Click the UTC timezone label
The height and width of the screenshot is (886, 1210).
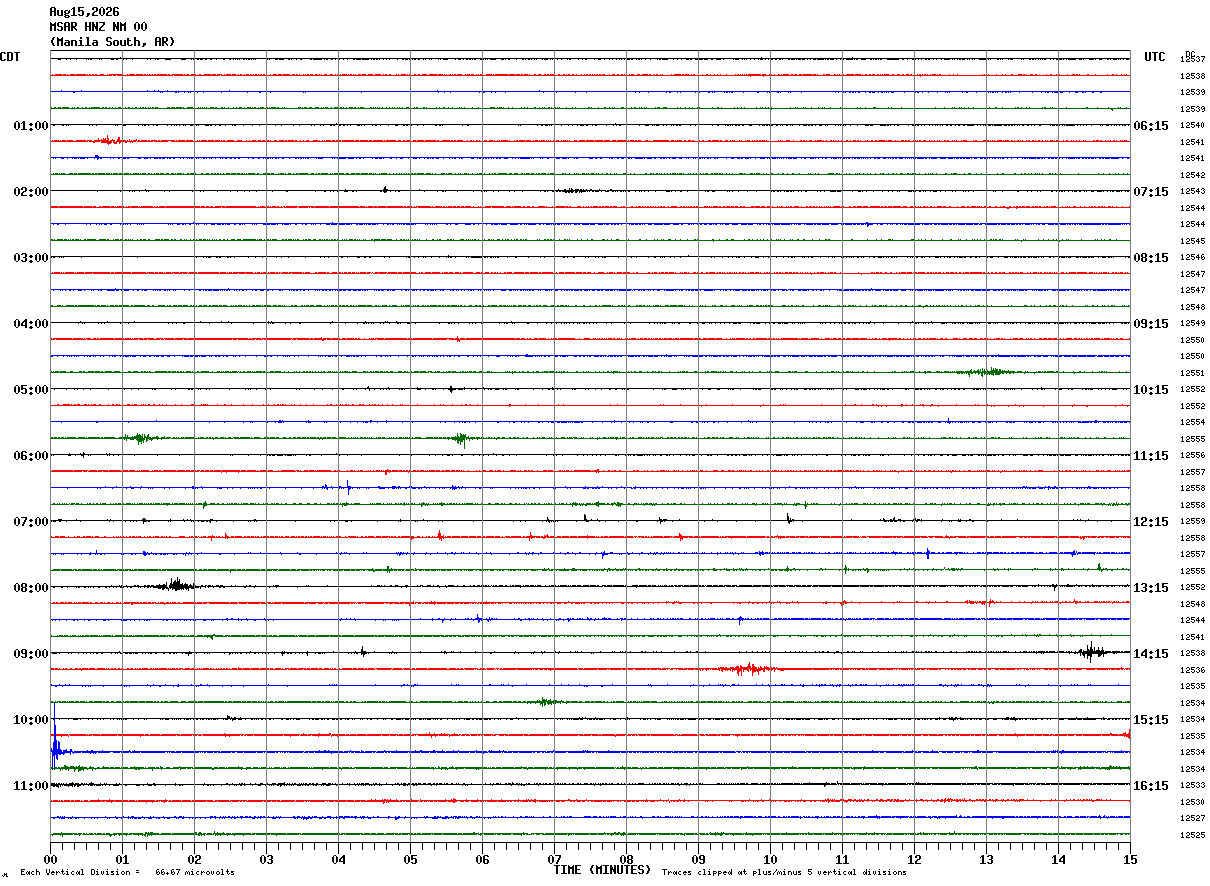coord(1155,57)
